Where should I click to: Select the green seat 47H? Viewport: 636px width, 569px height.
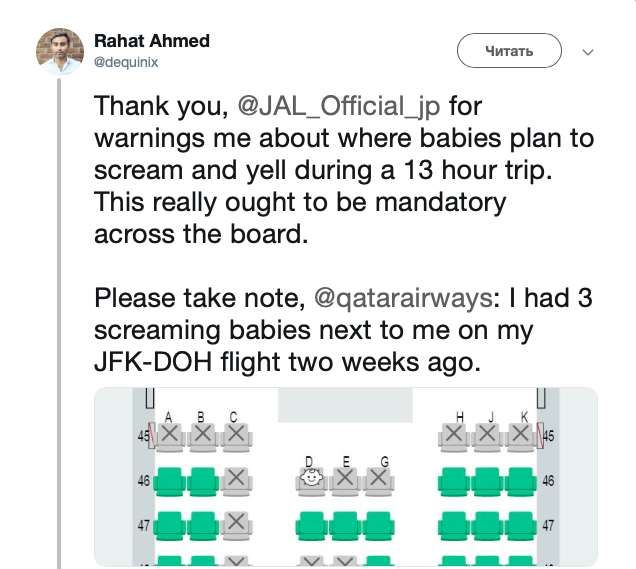(455, 524)
